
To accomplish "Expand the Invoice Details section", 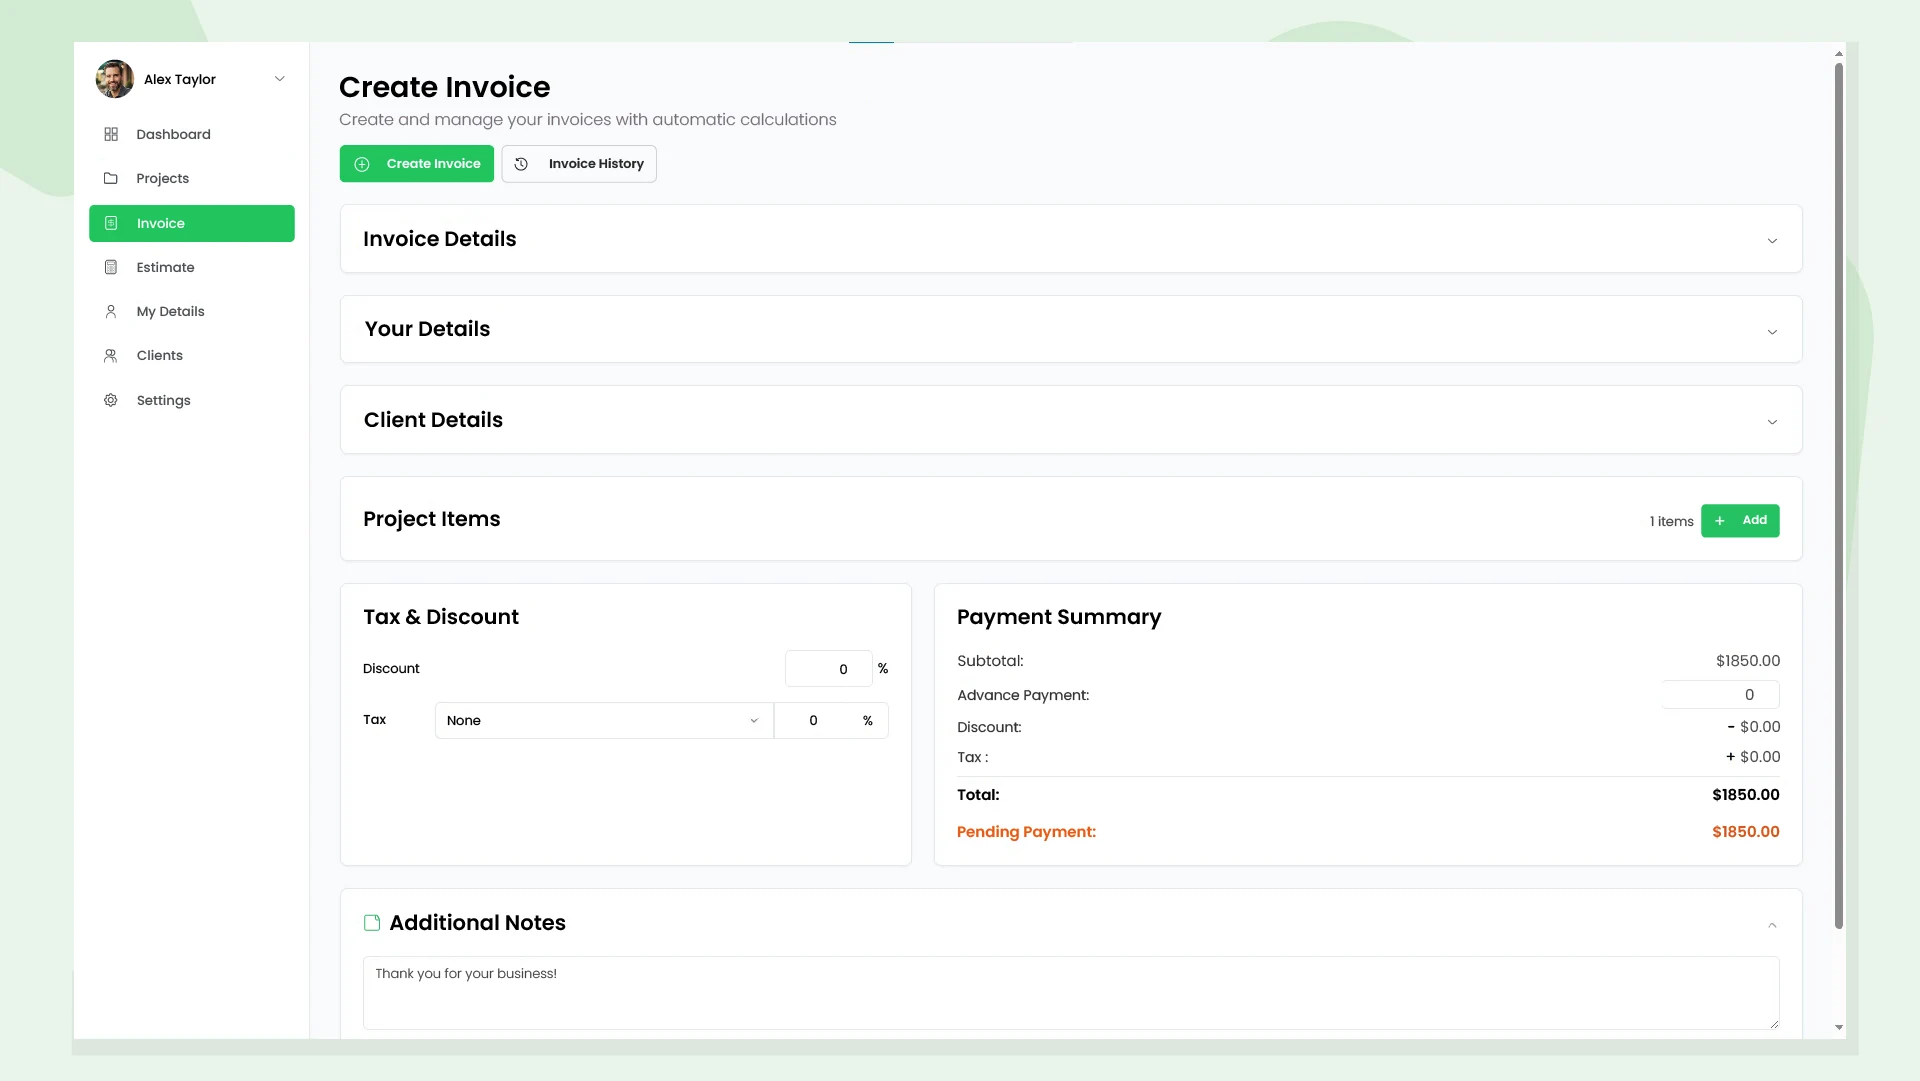I will (1772, 241).
